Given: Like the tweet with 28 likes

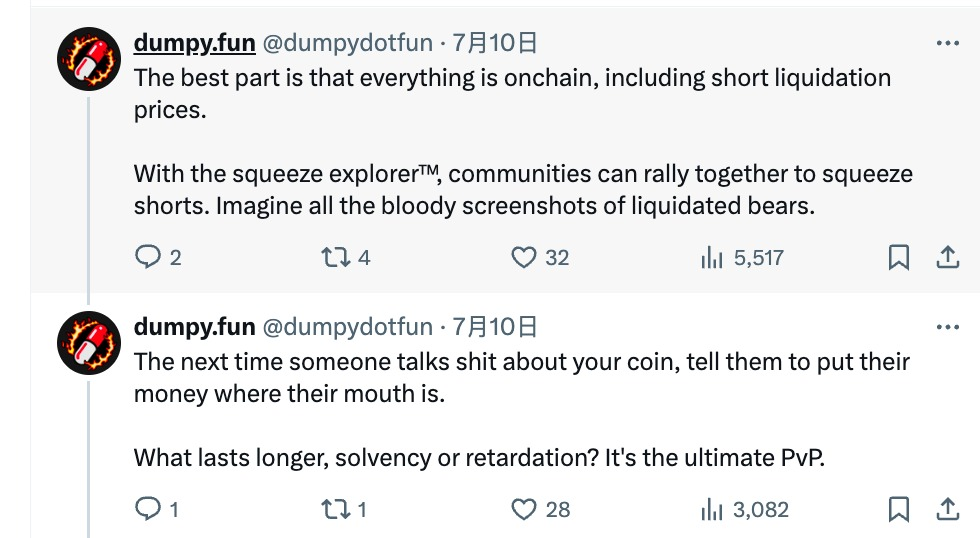Looking at the screenshot, I should coord(524,510).
